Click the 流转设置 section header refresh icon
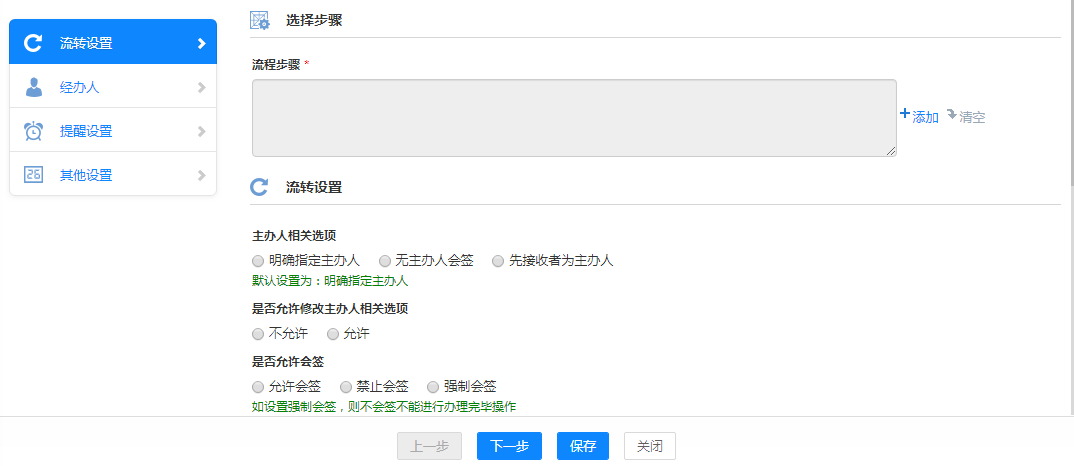The width and height of the screenshot is (1074, 466). (x=259, y=187)
